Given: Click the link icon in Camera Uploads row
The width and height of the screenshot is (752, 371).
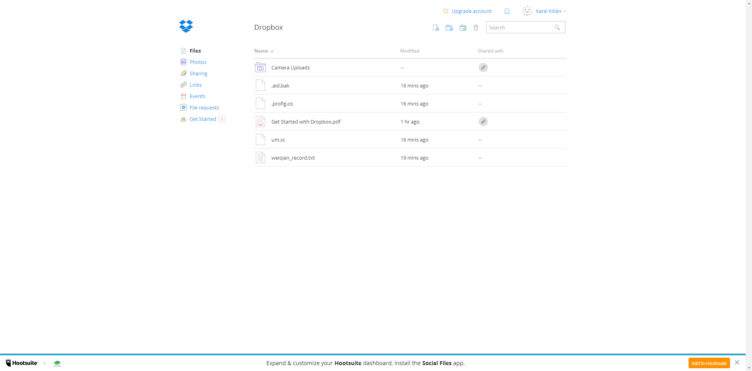Looking at the screenshot, I should click(x=483, y=68).
